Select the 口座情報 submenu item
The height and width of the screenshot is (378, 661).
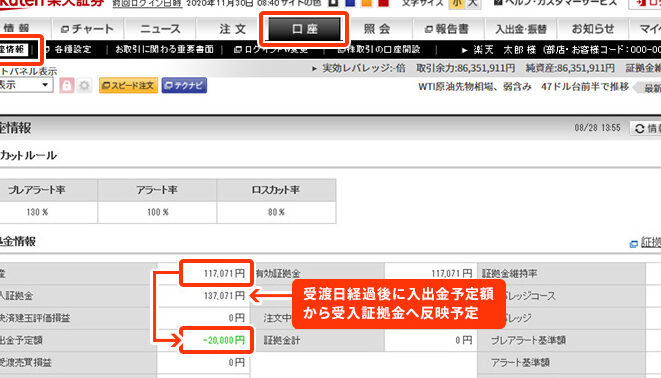pos(13,49)
